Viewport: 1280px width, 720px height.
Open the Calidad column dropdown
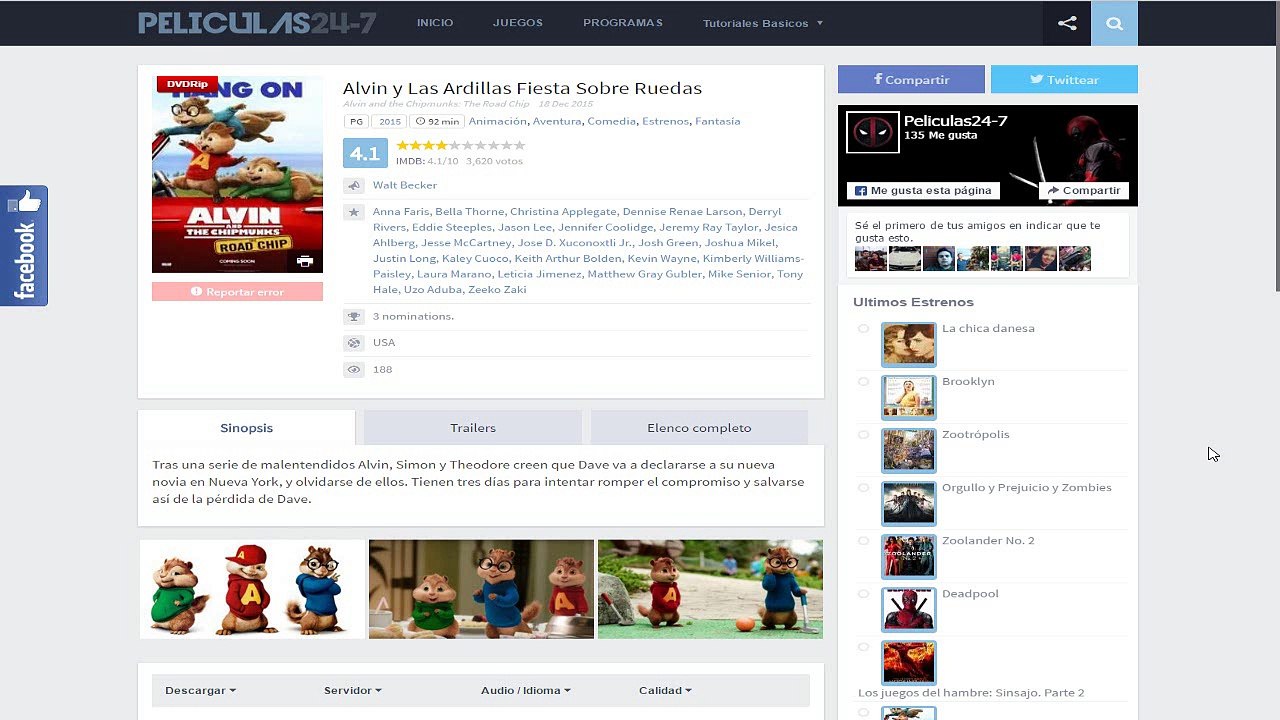coord(665,690)
